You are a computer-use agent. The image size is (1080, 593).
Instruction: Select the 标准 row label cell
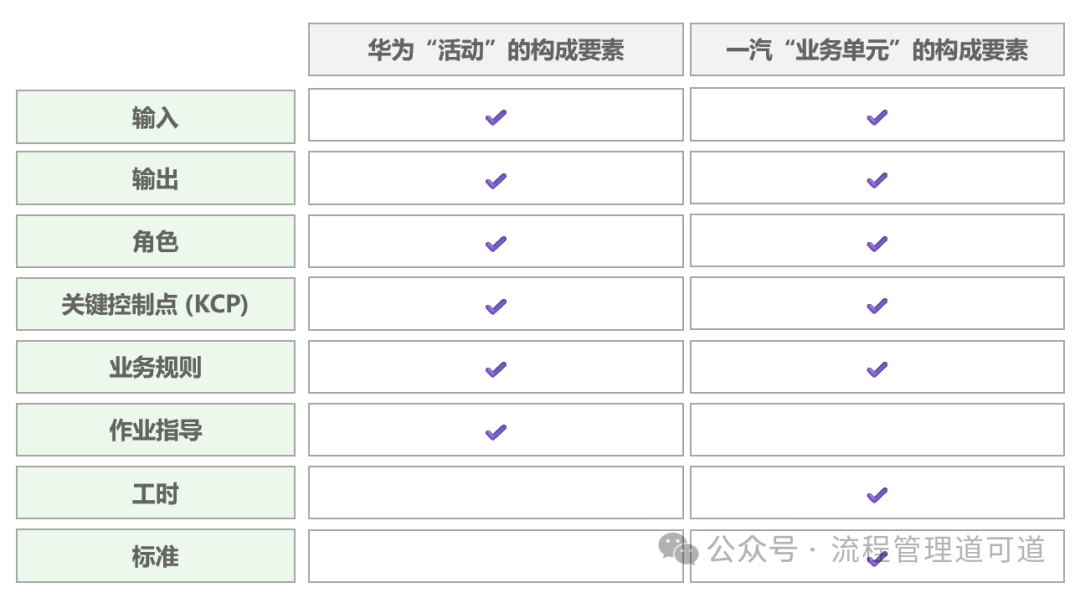click(x=155, y=557)
